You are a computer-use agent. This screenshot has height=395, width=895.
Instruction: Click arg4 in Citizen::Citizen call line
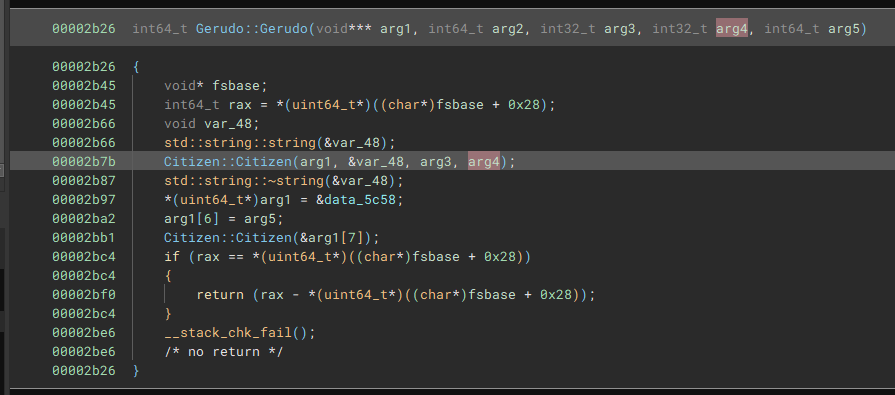pyautogui.click(x=484, y=162)
